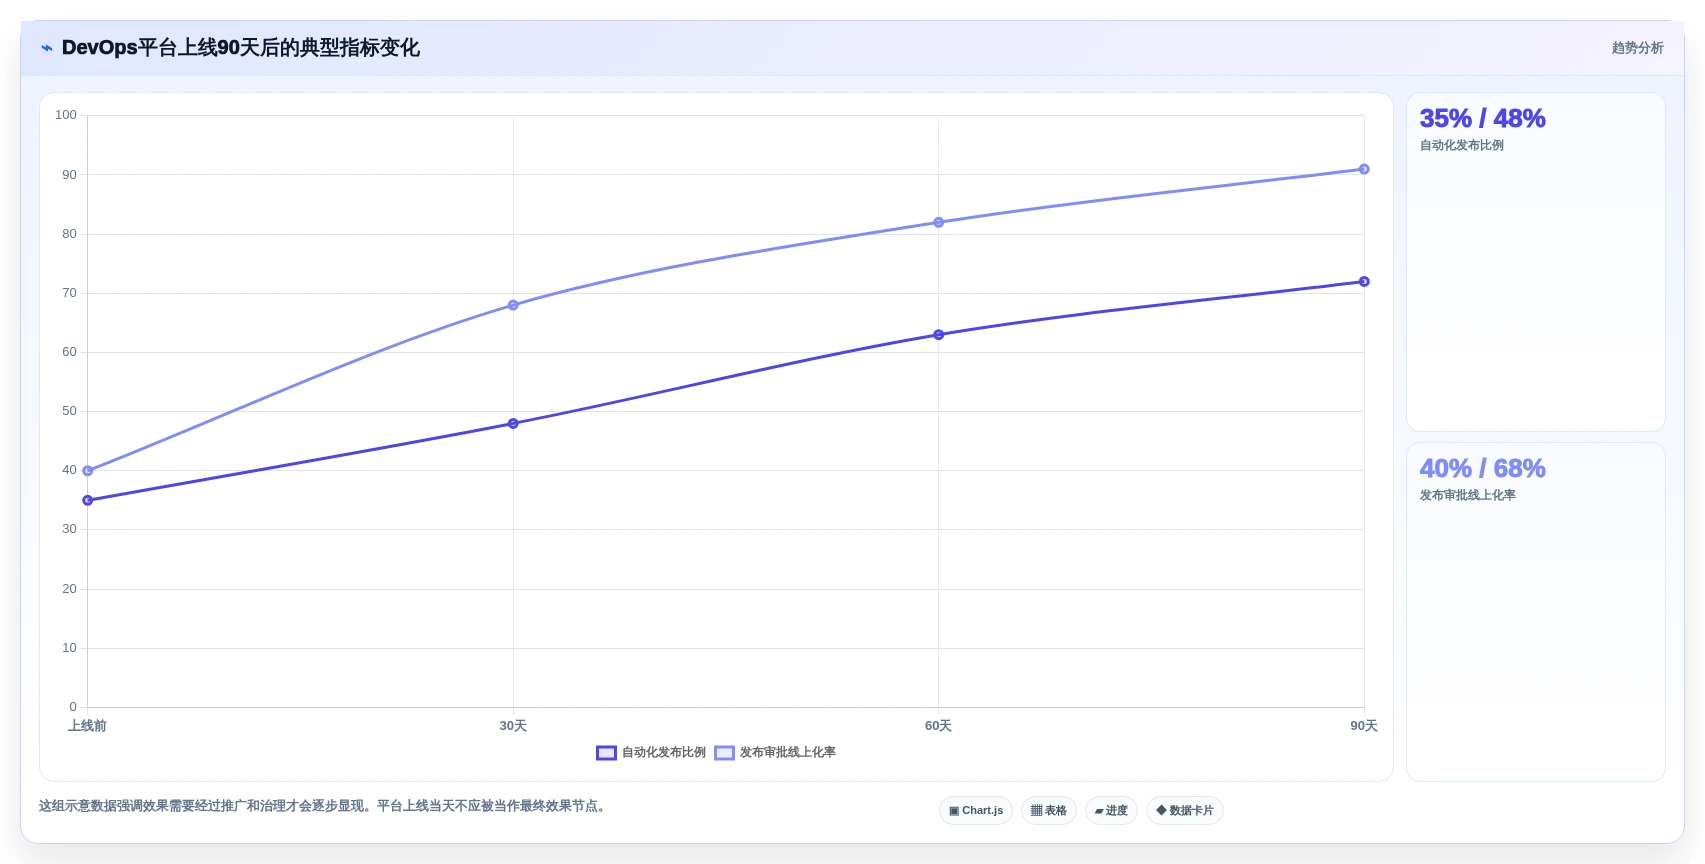
Task: Click the chart title DevOps平台上线90天后的典型指标变化
Action: click(241, 48)
